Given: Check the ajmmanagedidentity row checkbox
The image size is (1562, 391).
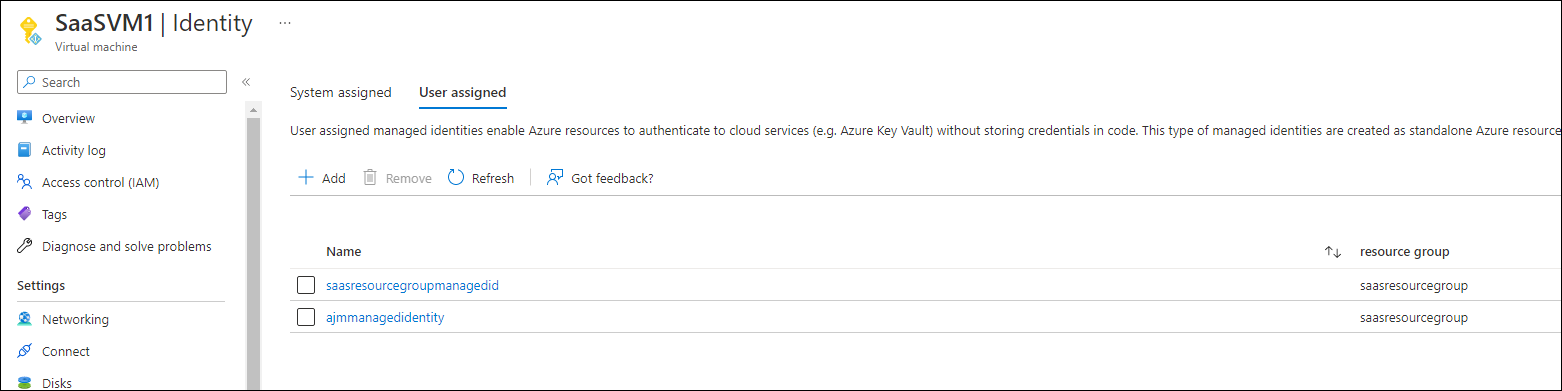Looking at the screenshot, I should [x=306, y=317].
